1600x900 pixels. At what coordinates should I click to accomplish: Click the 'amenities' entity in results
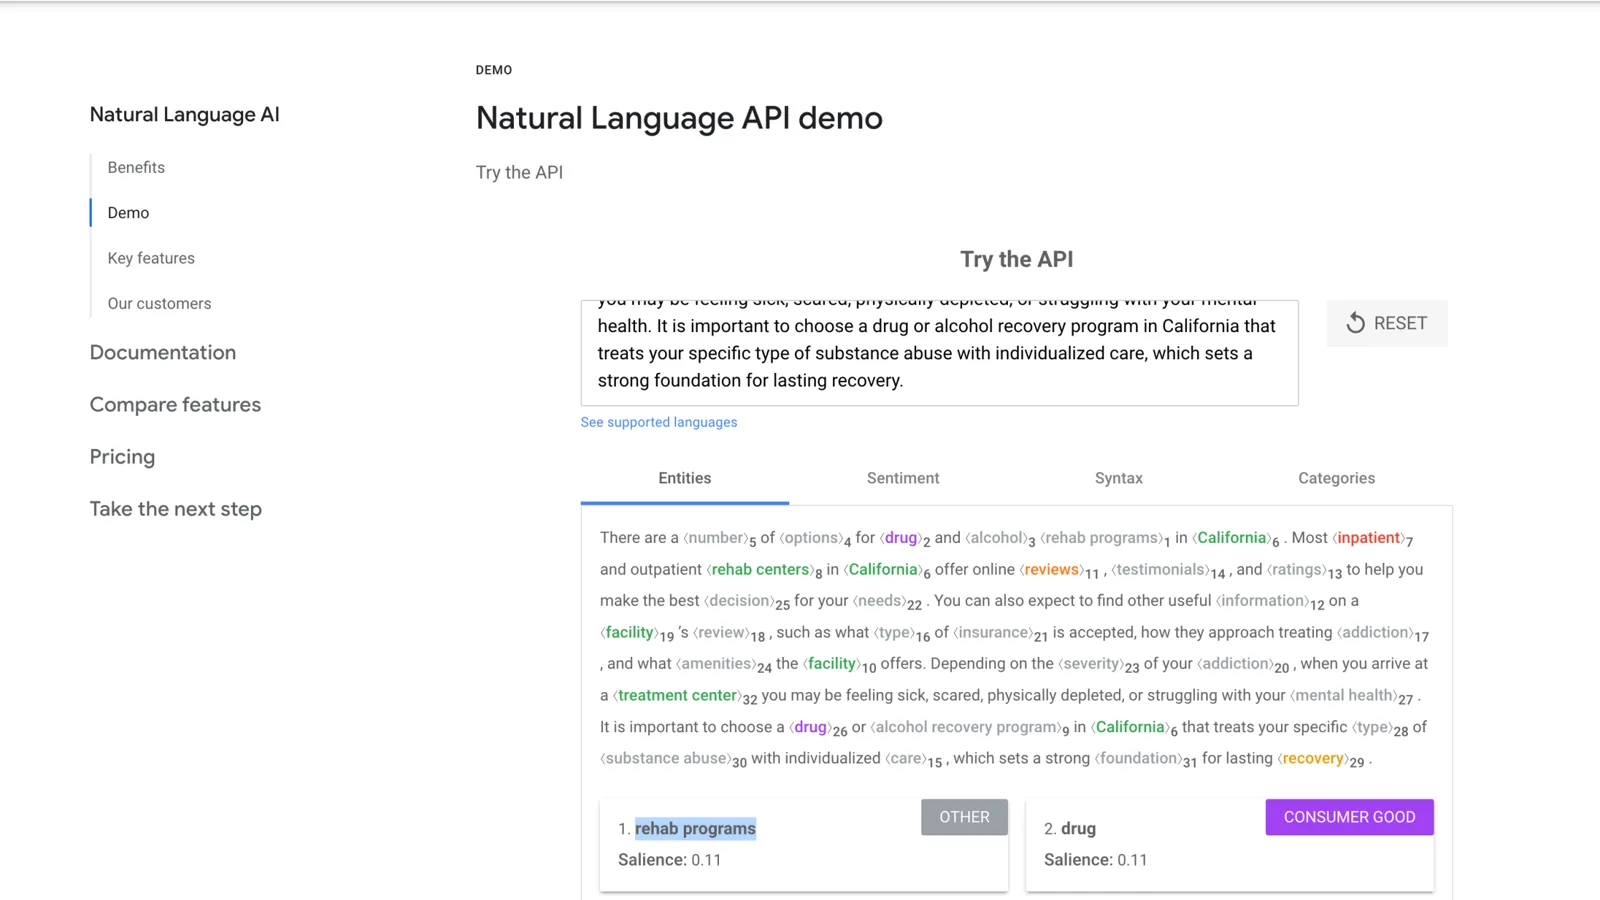coord(716,663)
